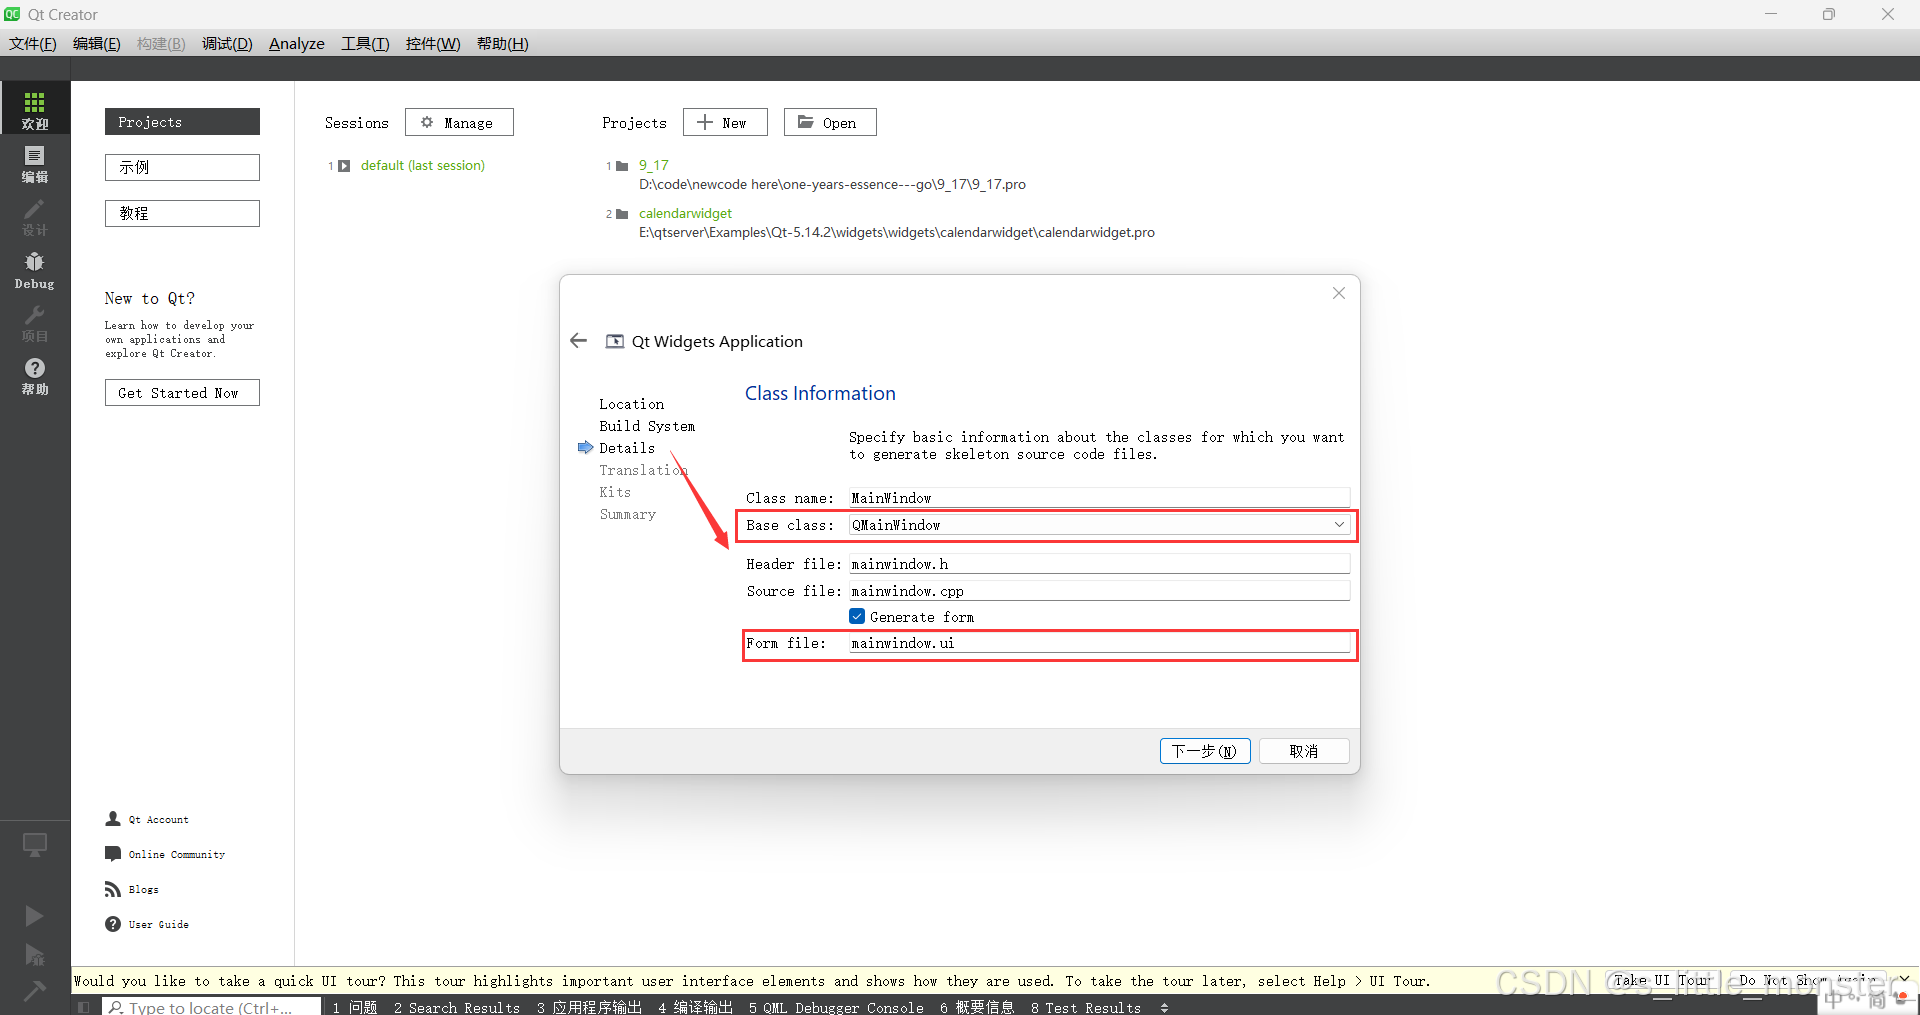This screenshot has width=1920, height=1015.
Task: Click the folder icon beside calendarwidget
Action: [x=622, y=214]
